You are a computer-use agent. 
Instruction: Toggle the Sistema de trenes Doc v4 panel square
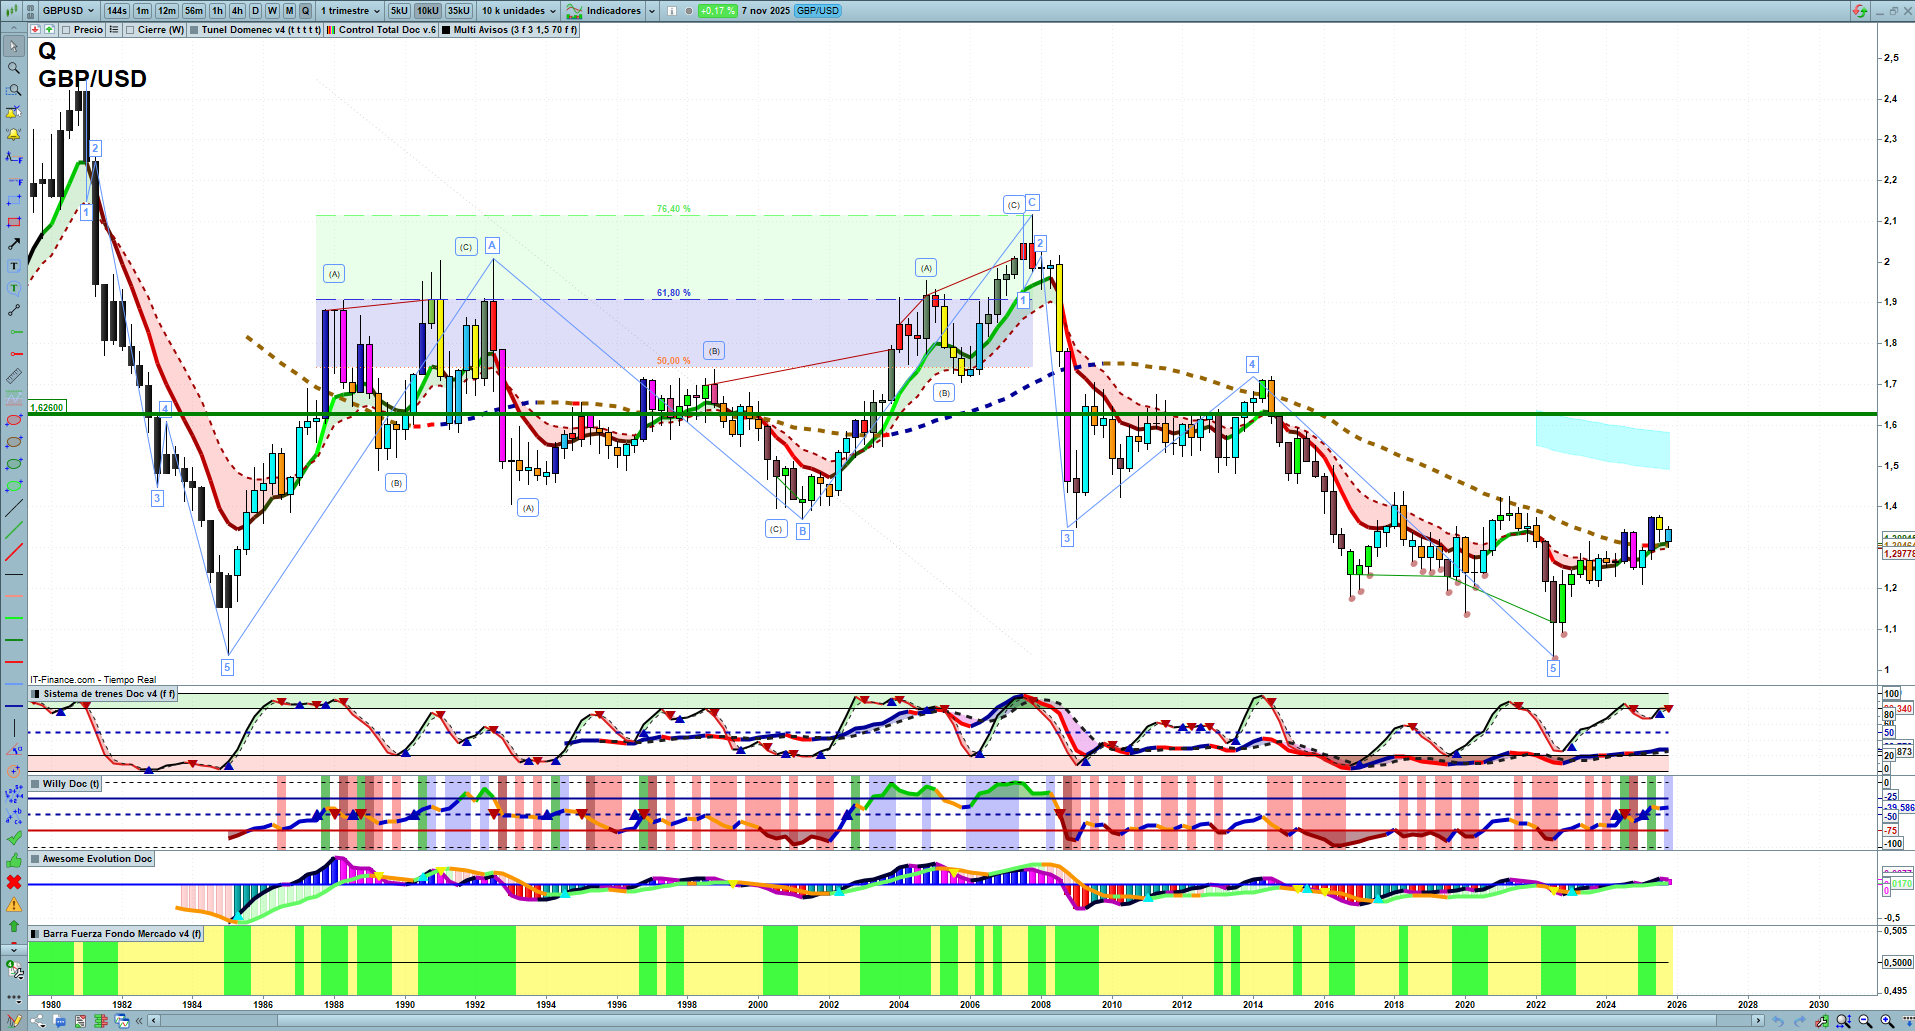[x=36, y=694]
